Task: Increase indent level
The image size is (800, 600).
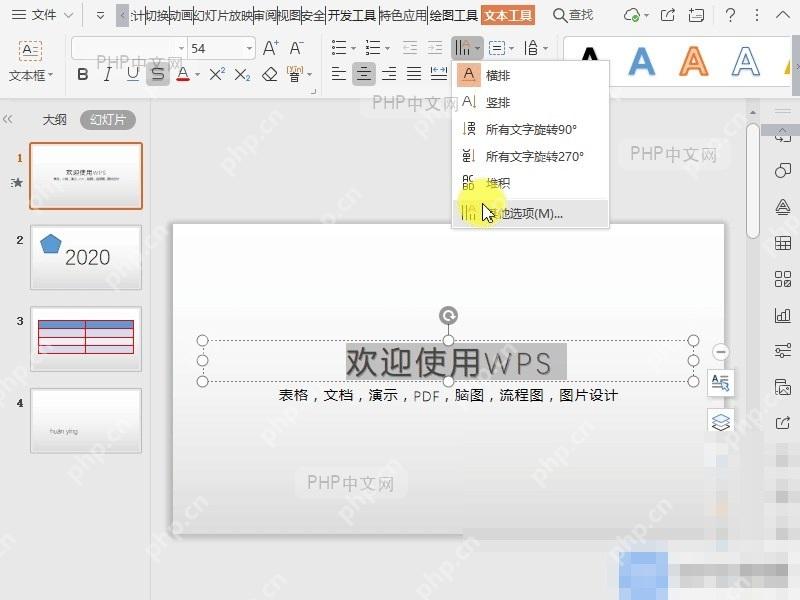Action: pyautogui.click(x=435, y=48)
